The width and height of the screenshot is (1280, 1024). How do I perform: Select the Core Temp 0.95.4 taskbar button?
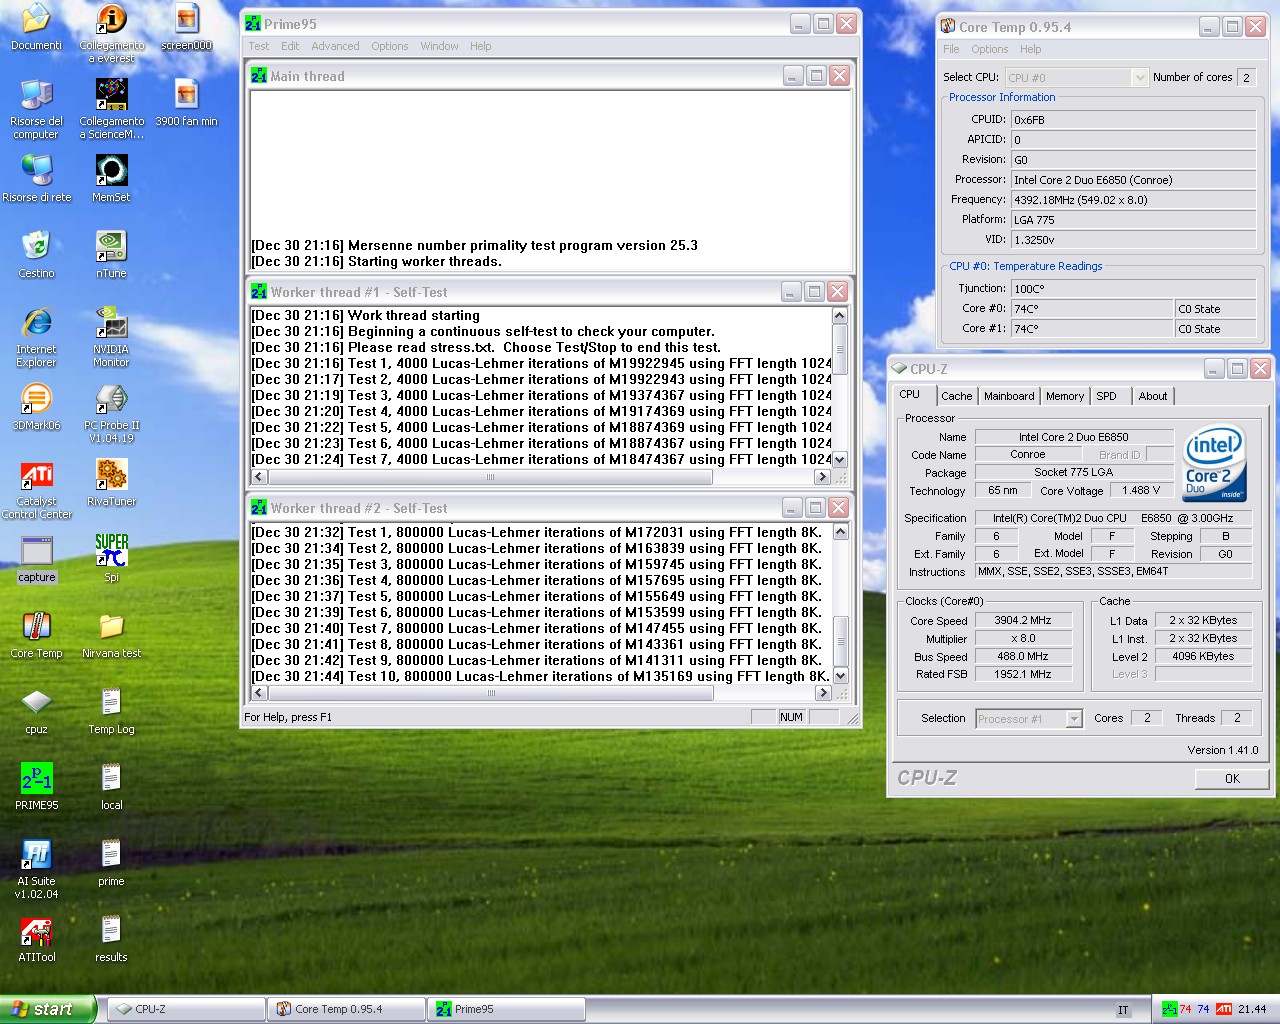coord(346,1009)
